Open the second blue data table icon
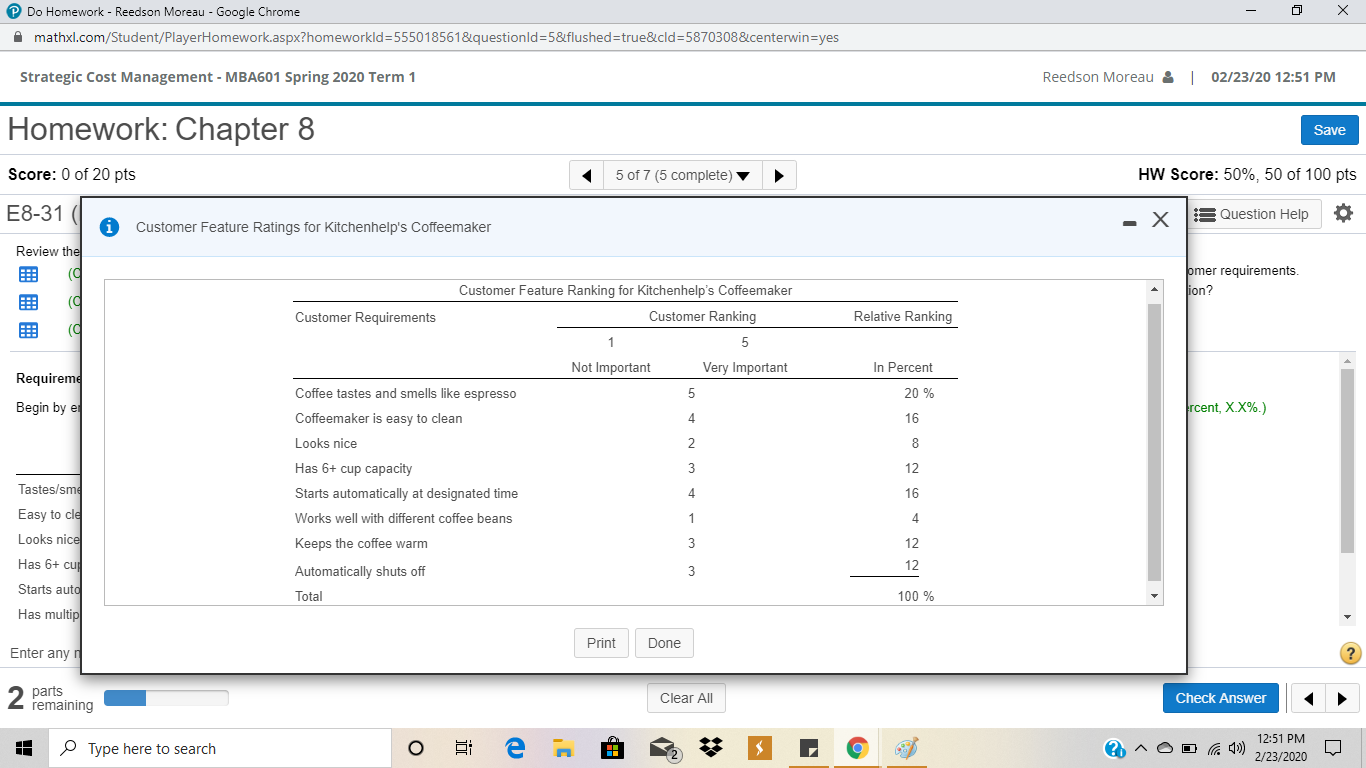 pos(28,302)
